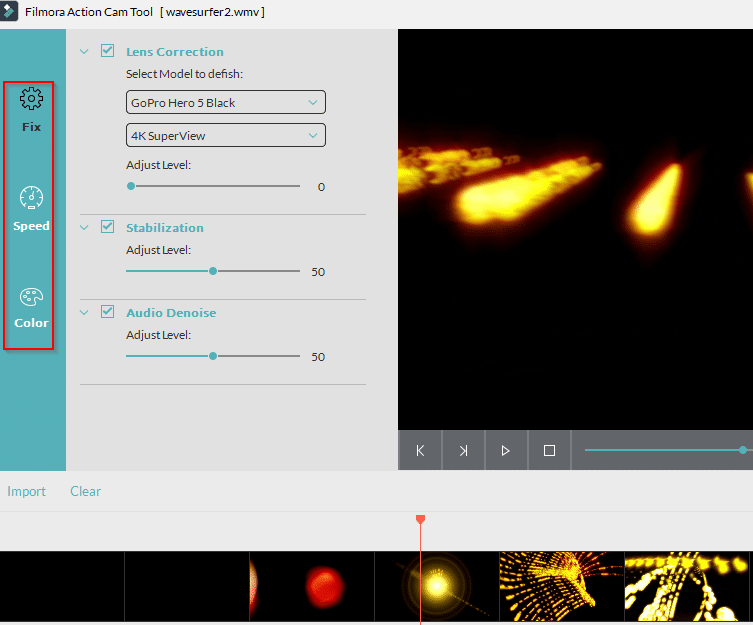
Task: Click 'Select Model to defish:' label
Action: 184,74
